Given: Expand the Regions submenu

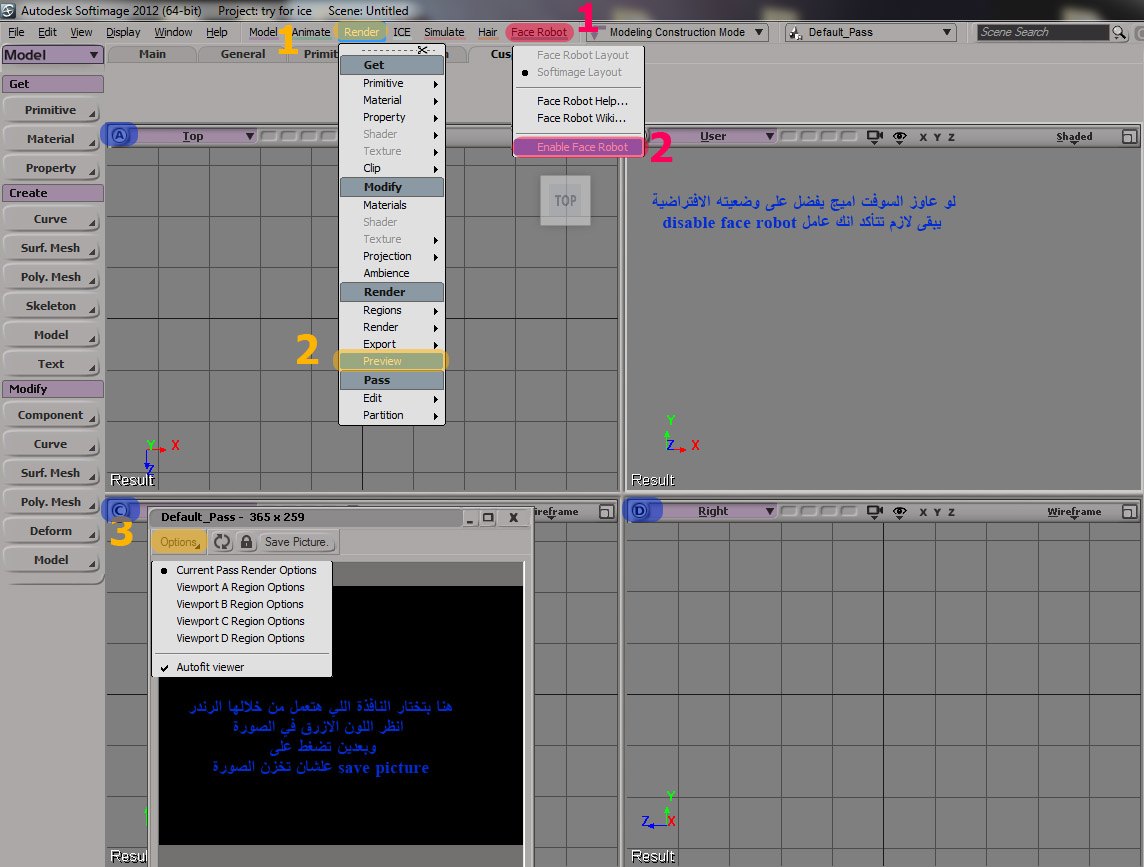Looking at the screenshot, I should coord(393,310).
